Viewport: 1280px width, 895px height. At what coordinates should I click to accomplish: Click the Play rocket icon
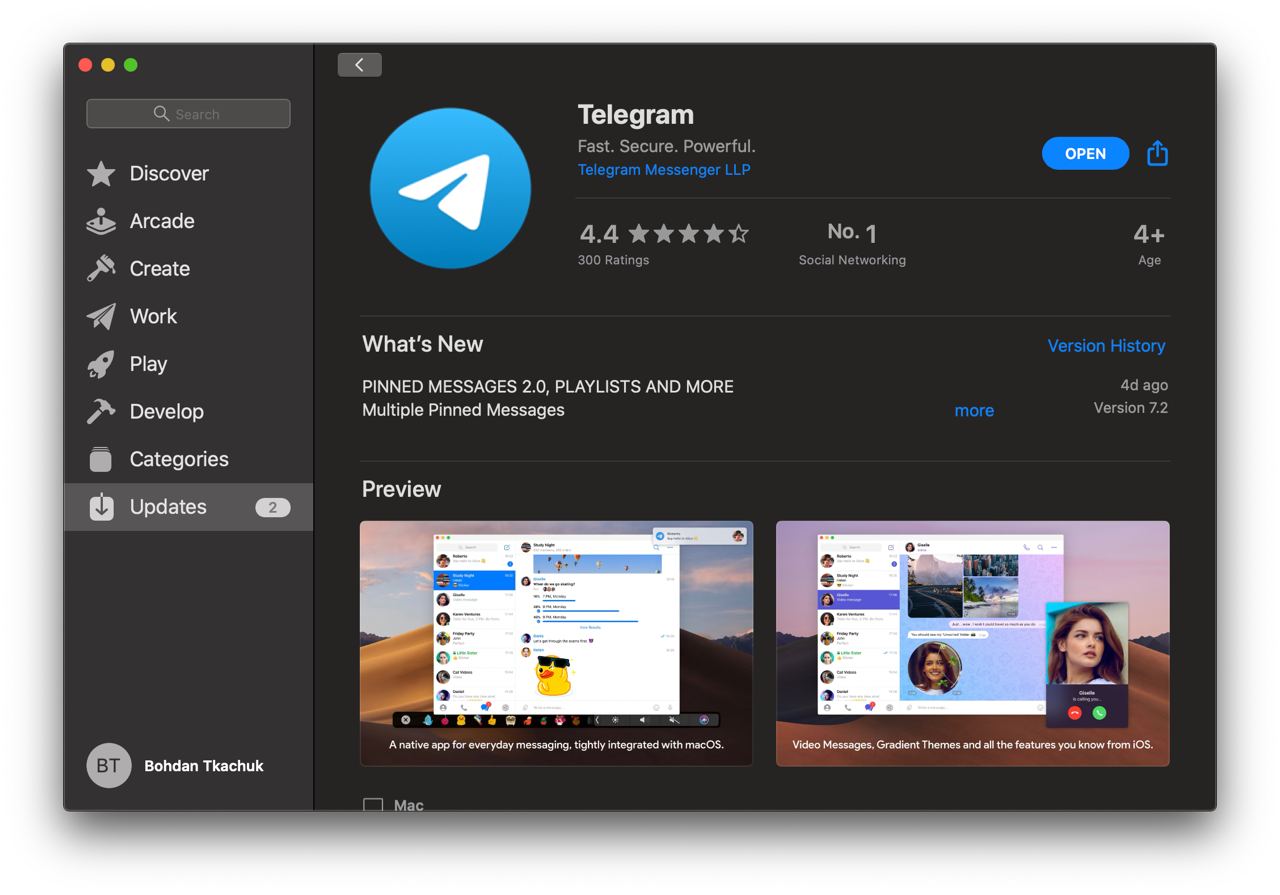(x=101, y=364)
